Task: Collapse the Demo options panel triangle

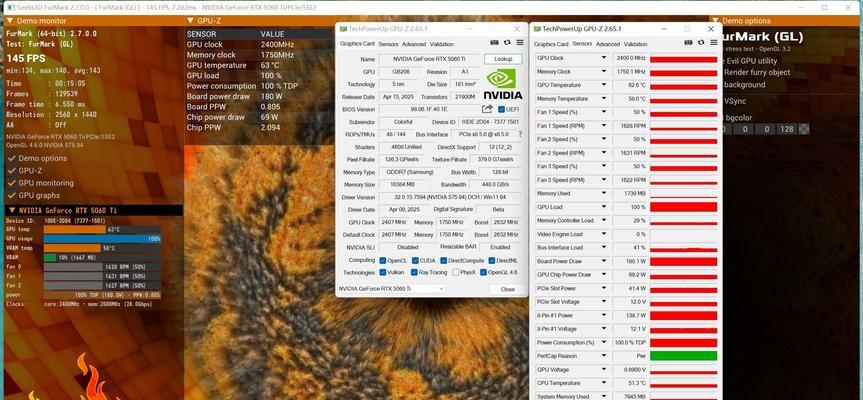Action: tap(715, 21)
